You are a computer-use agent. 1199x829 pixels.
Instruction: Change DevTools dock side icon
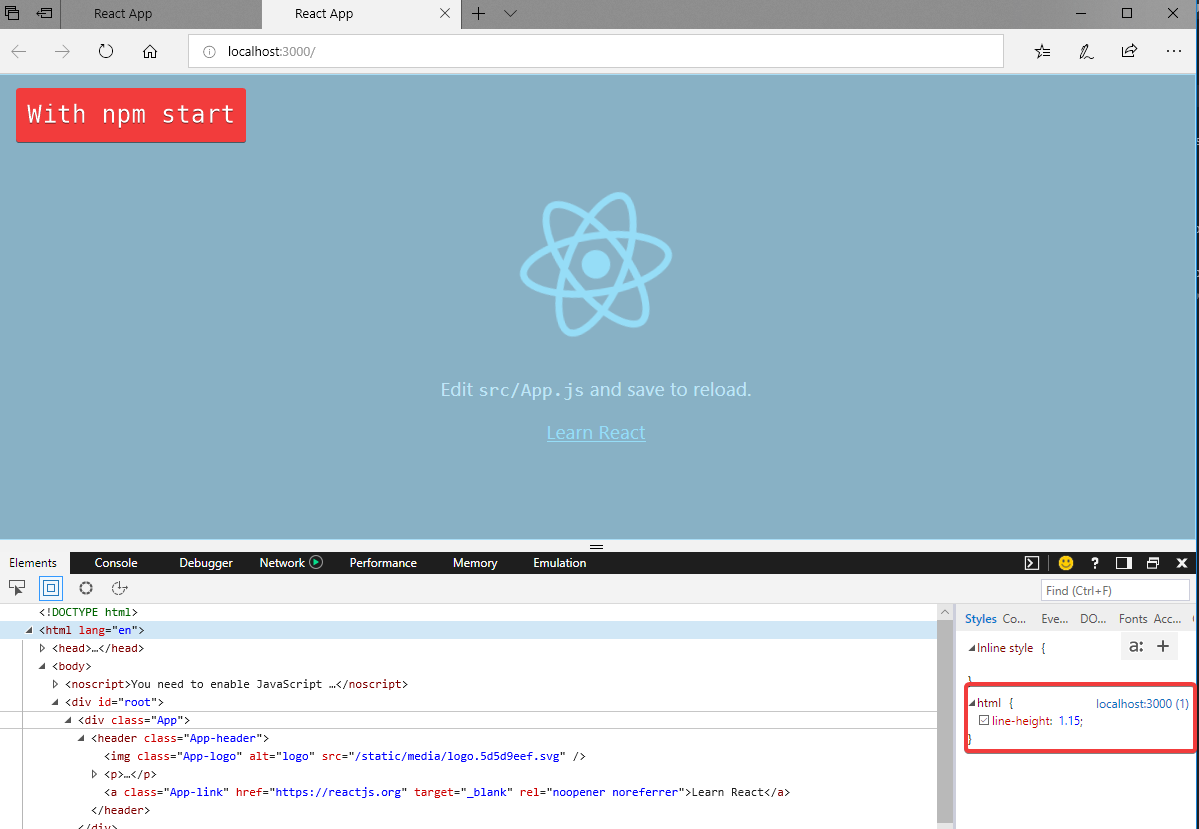pos(1123,563)
